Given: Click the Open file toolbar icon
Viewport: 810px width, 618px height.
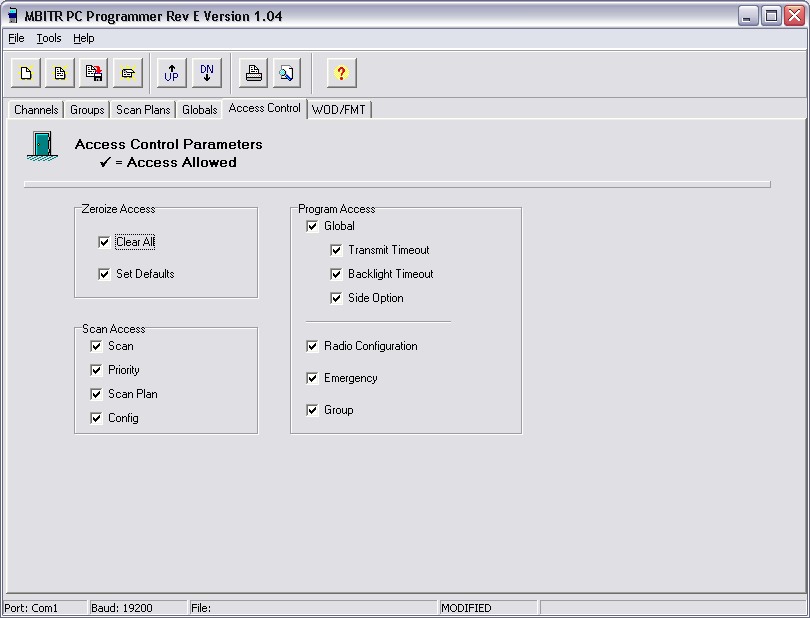Looking at the screenshot, I should [x=60, y=73].
